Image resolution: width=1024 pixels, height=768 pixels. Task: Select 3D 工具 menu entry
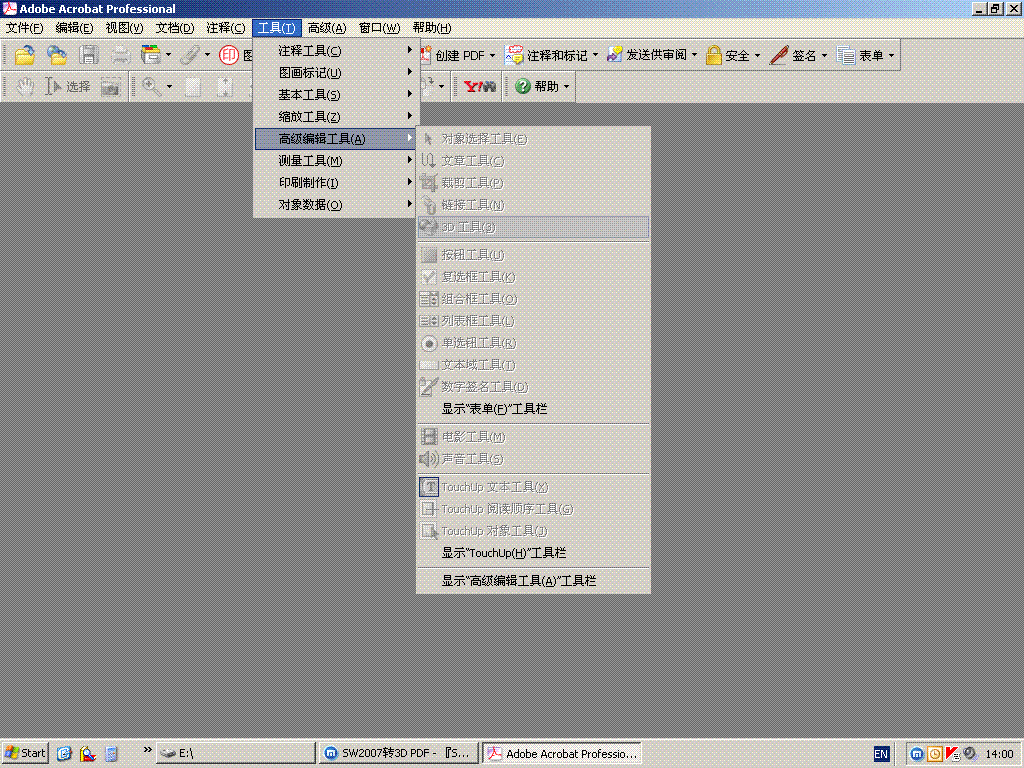click(x=533, y=227)
